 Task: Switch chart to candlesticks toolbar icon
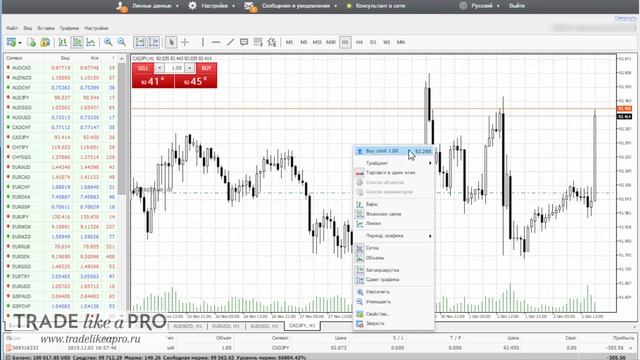coord(77,42)
